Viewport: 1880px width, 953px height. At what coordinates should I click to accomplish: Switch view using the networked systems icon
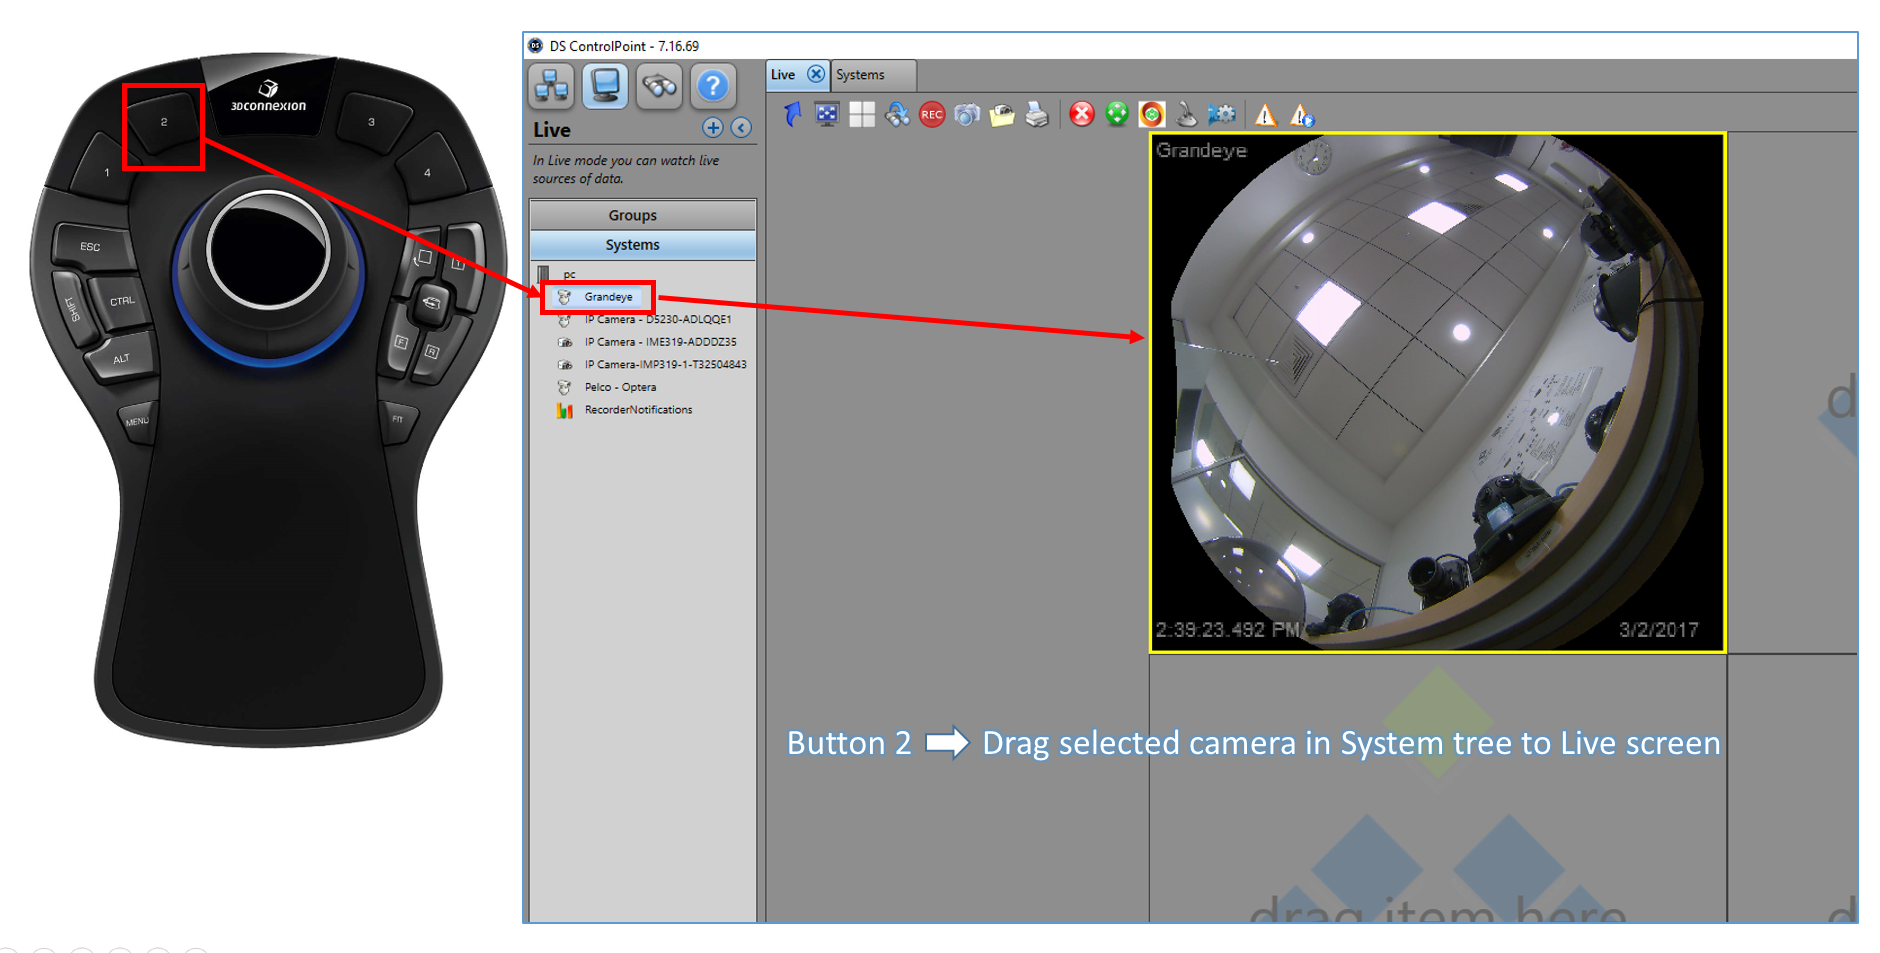click(x=549, y=86)
